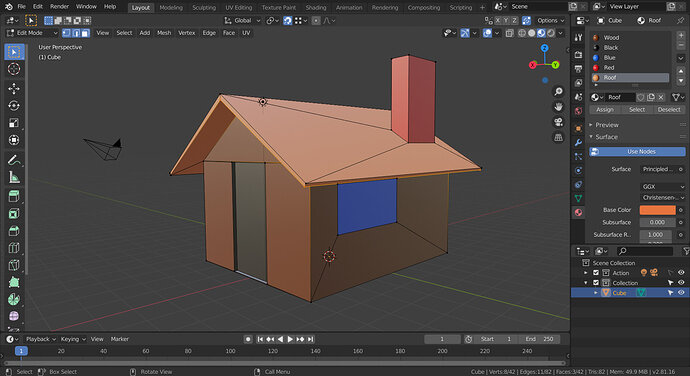Screen dimensions: 690x376
Task: Open the Options dropdown
Action: pos(551,21)
